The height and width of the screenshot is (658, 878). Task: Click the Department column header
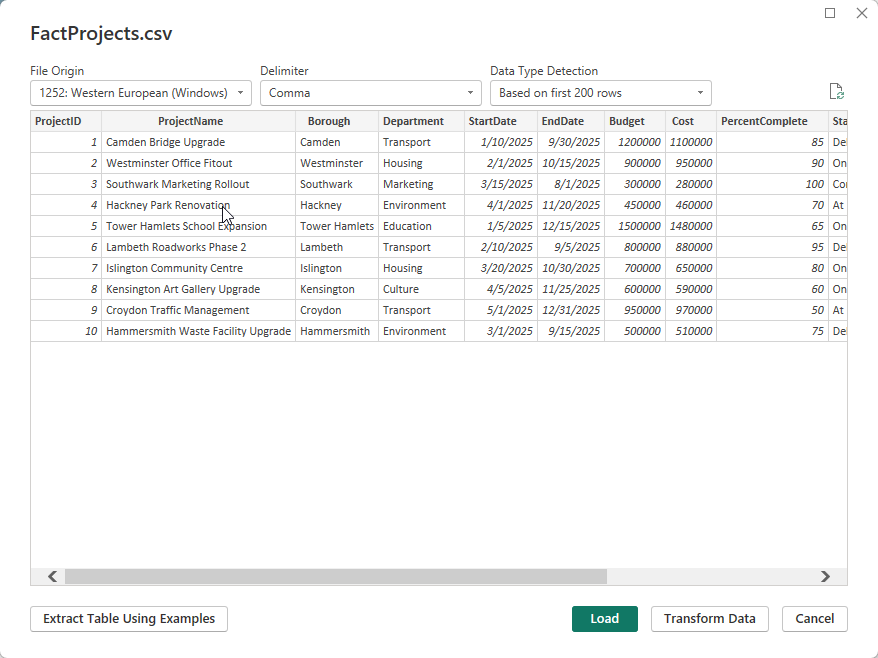421,121
